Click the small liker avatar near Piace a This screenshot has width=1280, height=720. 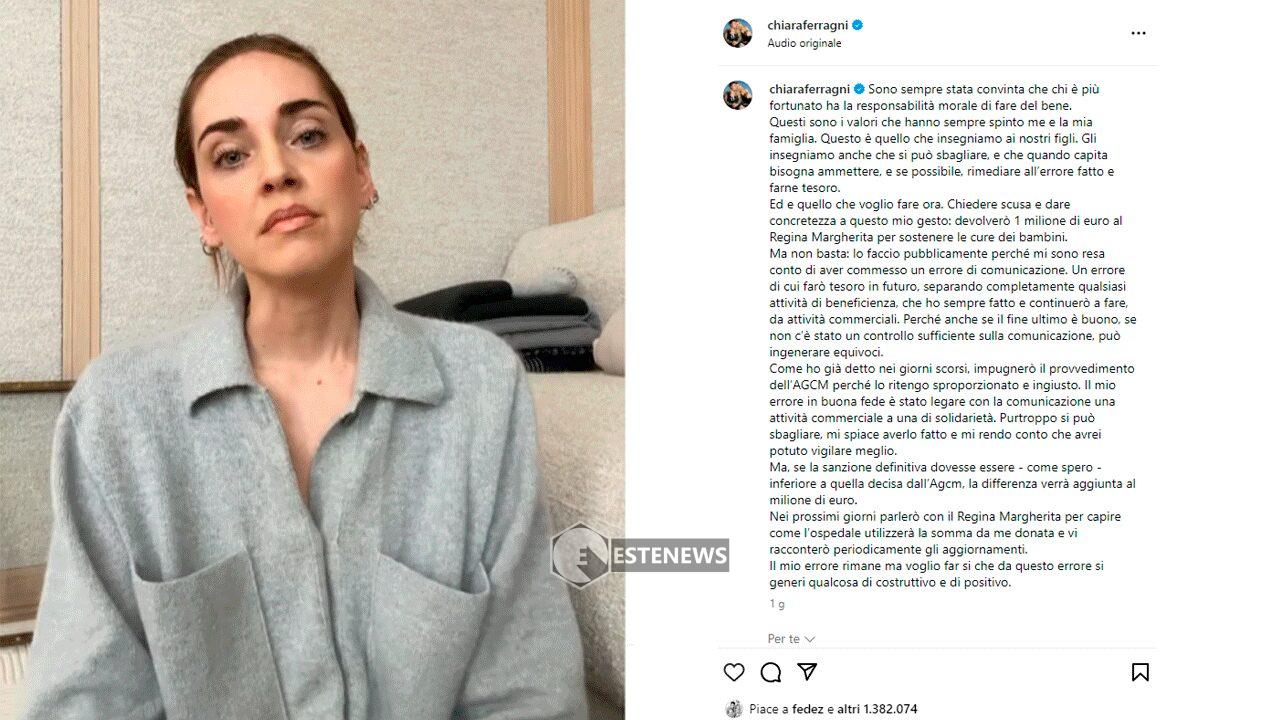tap(734, 709)
